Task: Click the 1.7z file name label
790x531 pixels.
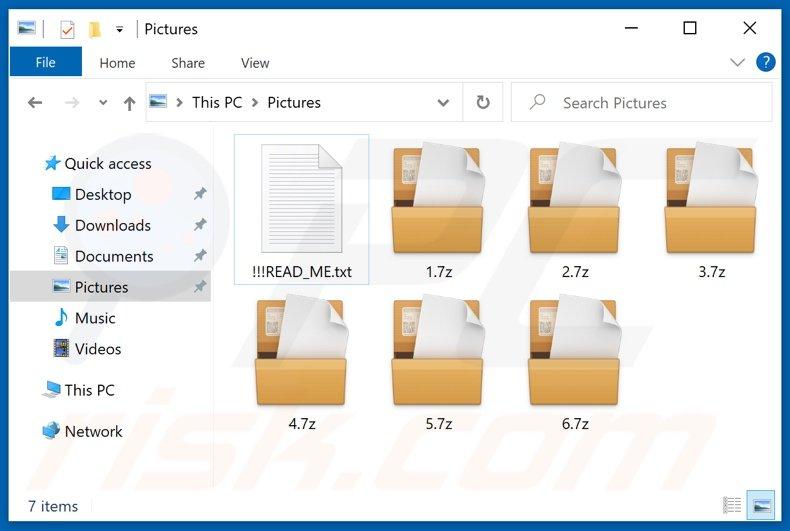Action: 439,272
